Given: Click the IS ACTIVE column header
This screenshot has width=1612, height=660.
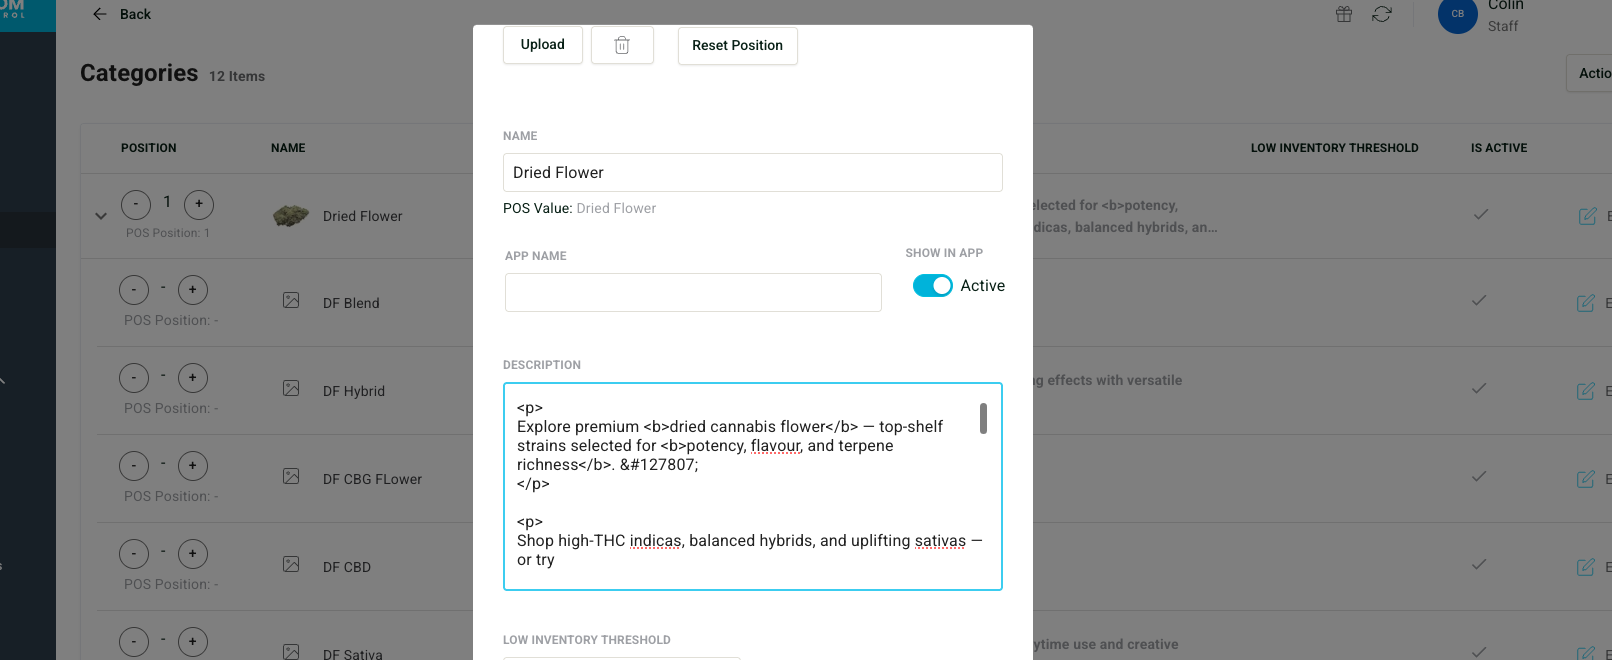Looking at the screenshot, I should pyautogui.click(x=1498, y=148).
